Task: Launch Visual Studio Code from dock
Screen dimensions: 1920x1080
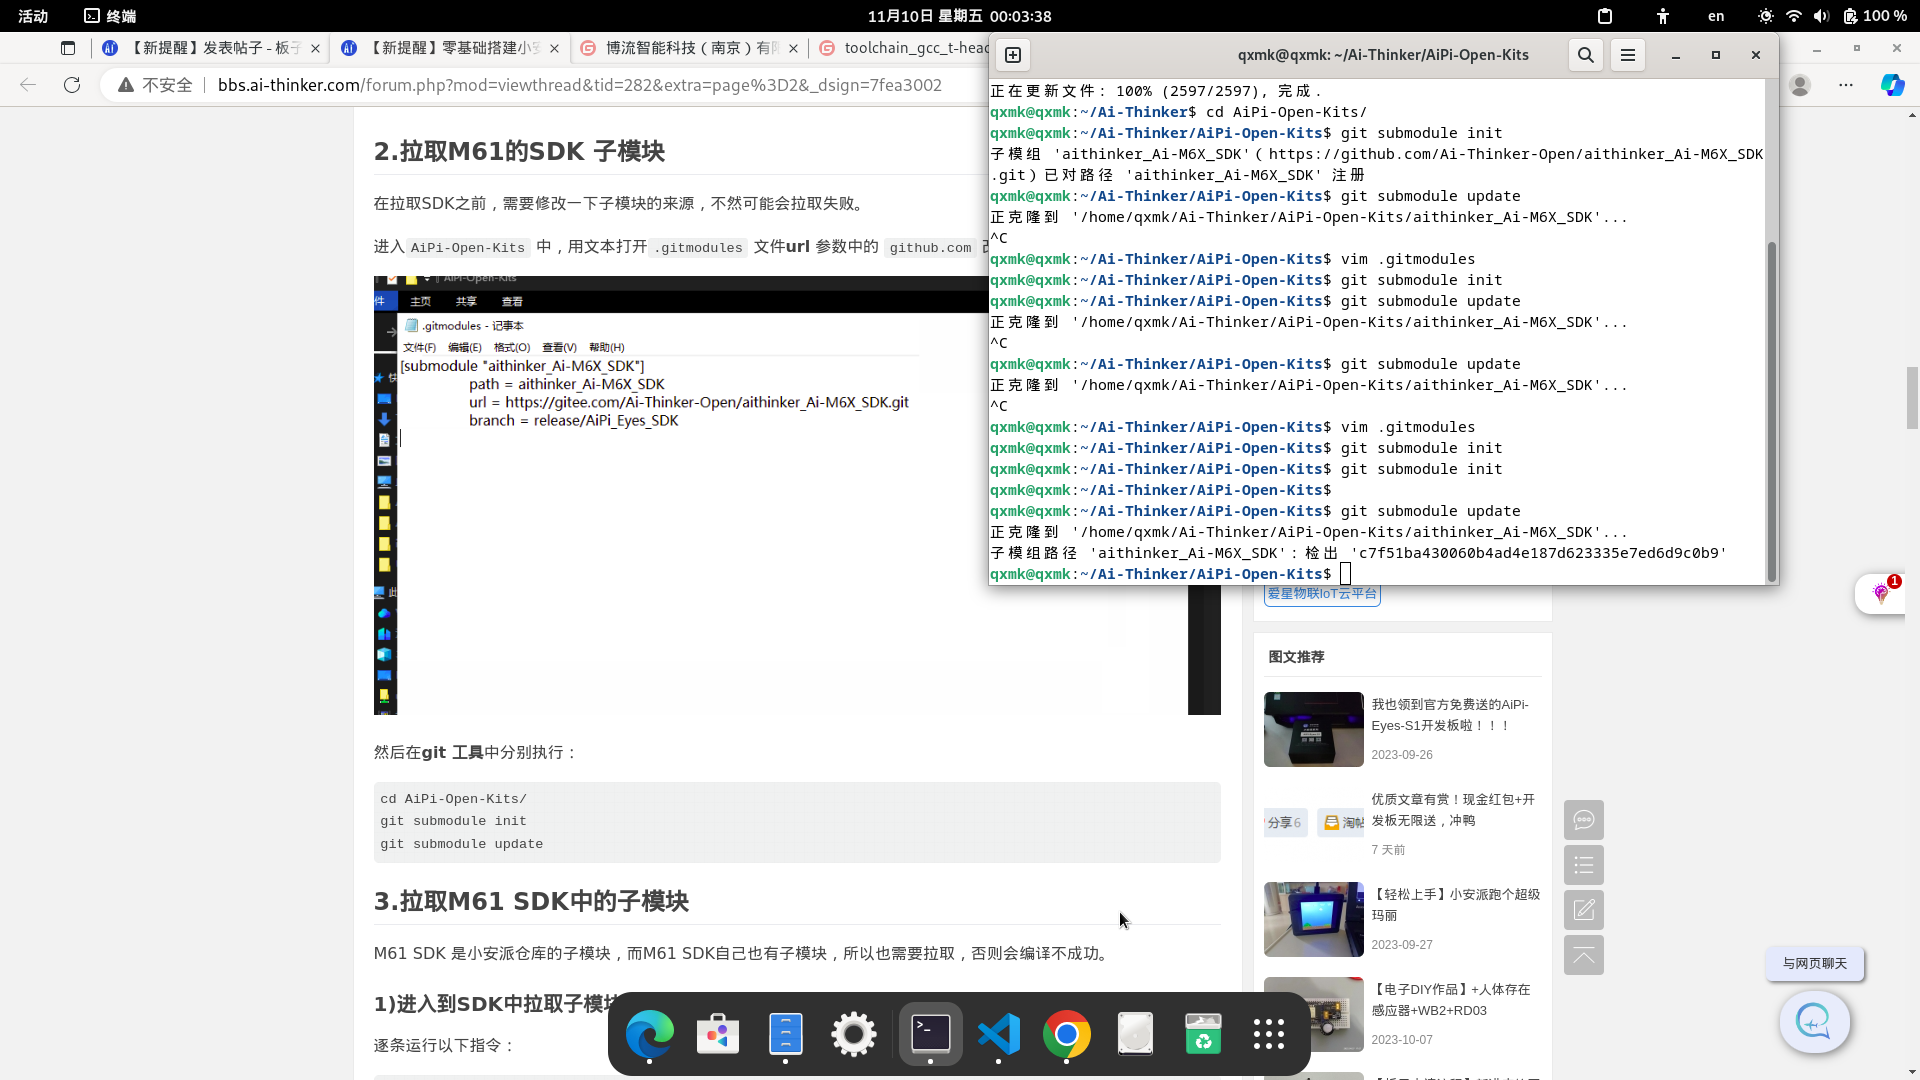Action: tap(999, 1034)
